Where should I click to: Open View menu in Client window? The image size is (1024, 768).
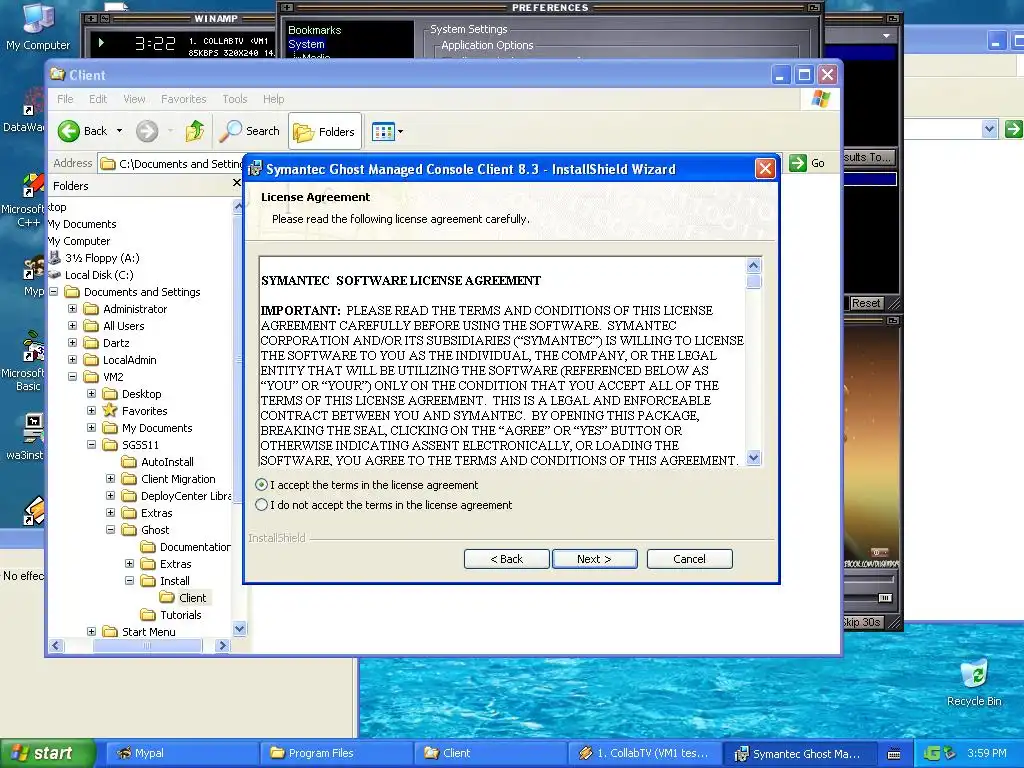[135, 99]
